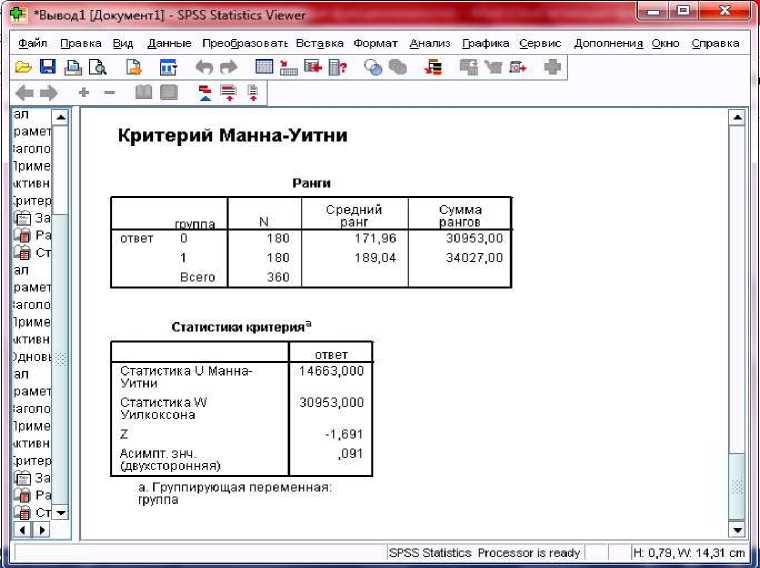Image resolution: width=760 pixels, height=568 pixels.
Task: Click the asymptotic significance value ,091
Action: (x=352, y=454)
